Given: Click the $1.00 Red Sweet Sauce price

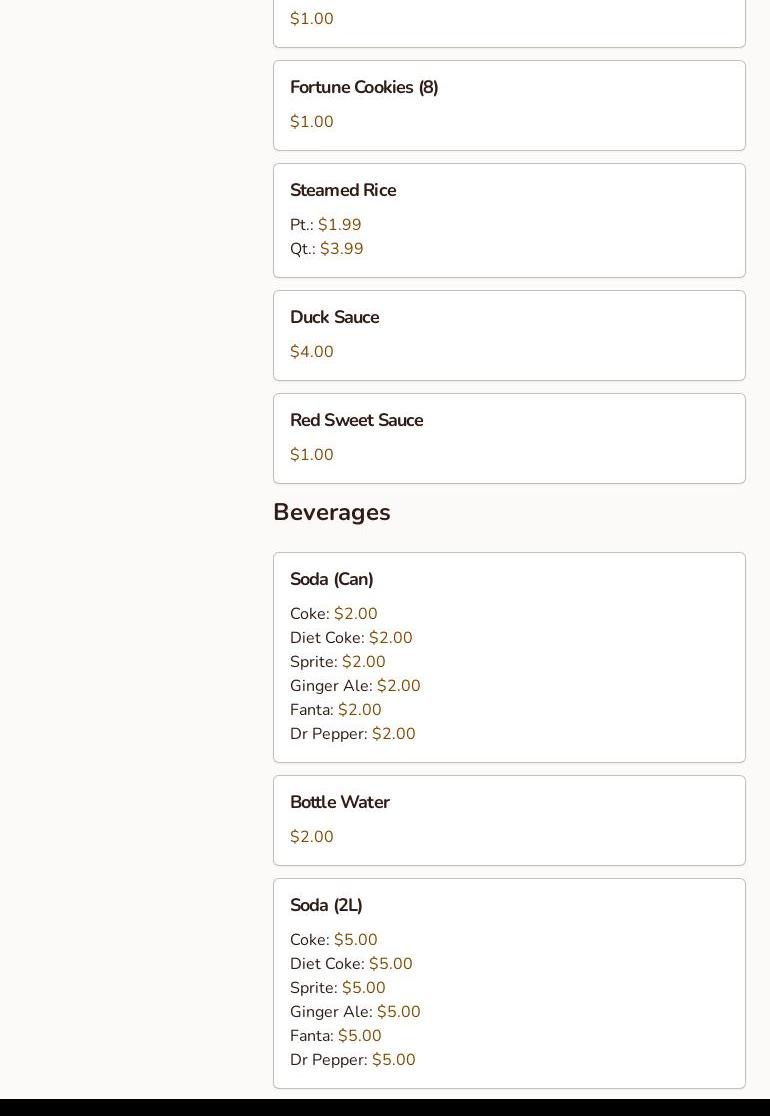Looking at the screenshot, I should [x=312, y=455].
